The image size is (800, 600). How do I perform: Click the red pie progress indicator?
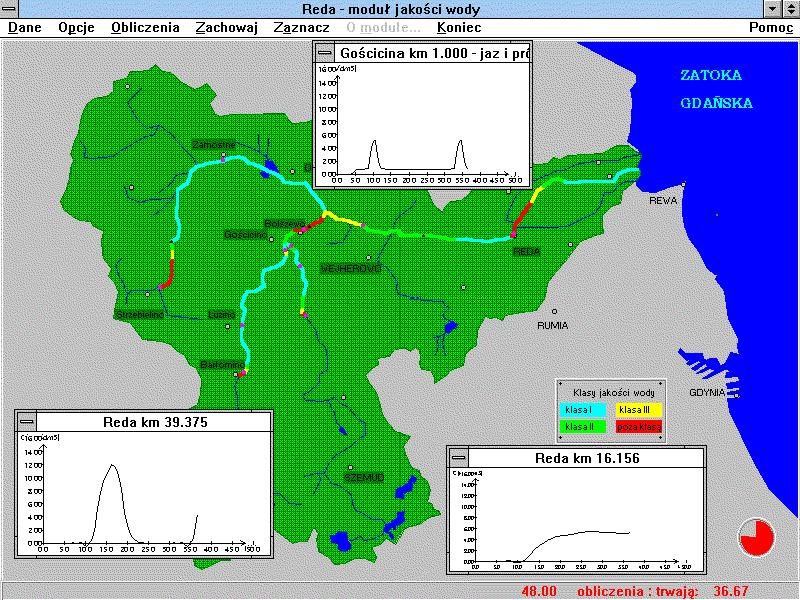coord(757,537)
